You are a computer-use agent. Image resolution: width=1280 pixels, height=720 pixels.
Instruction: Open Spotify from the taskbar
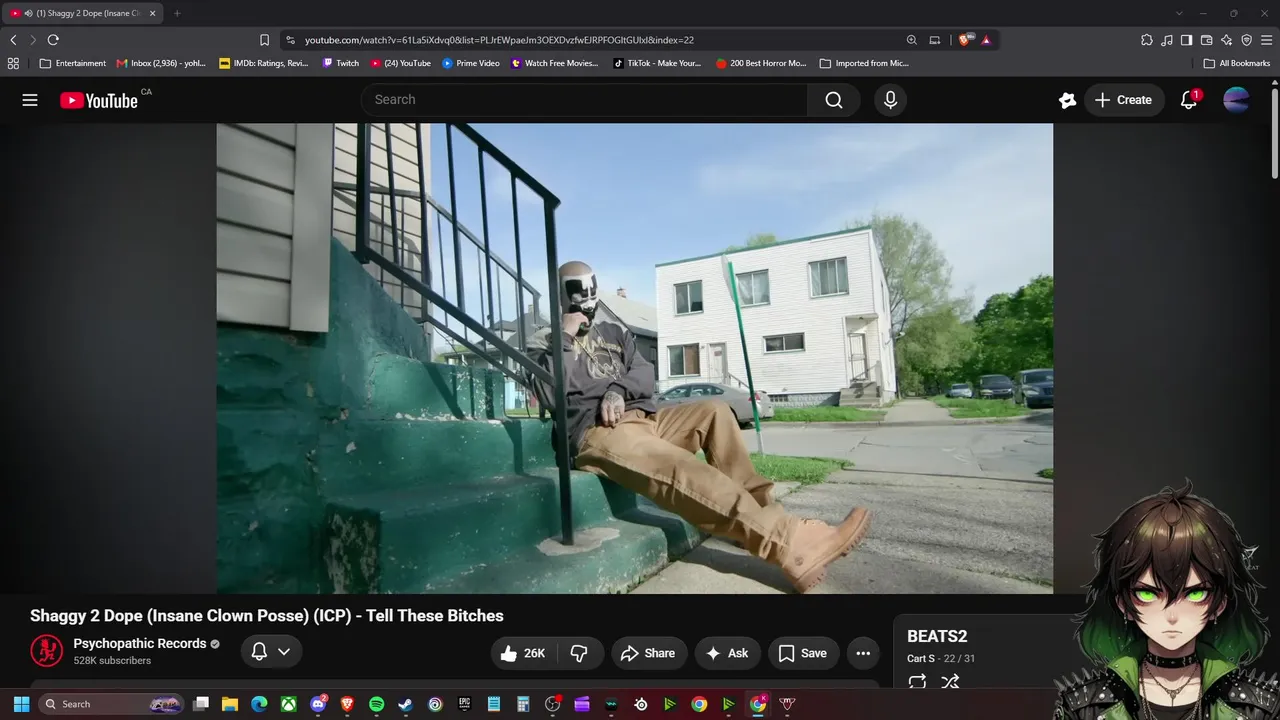coord(376,704)
